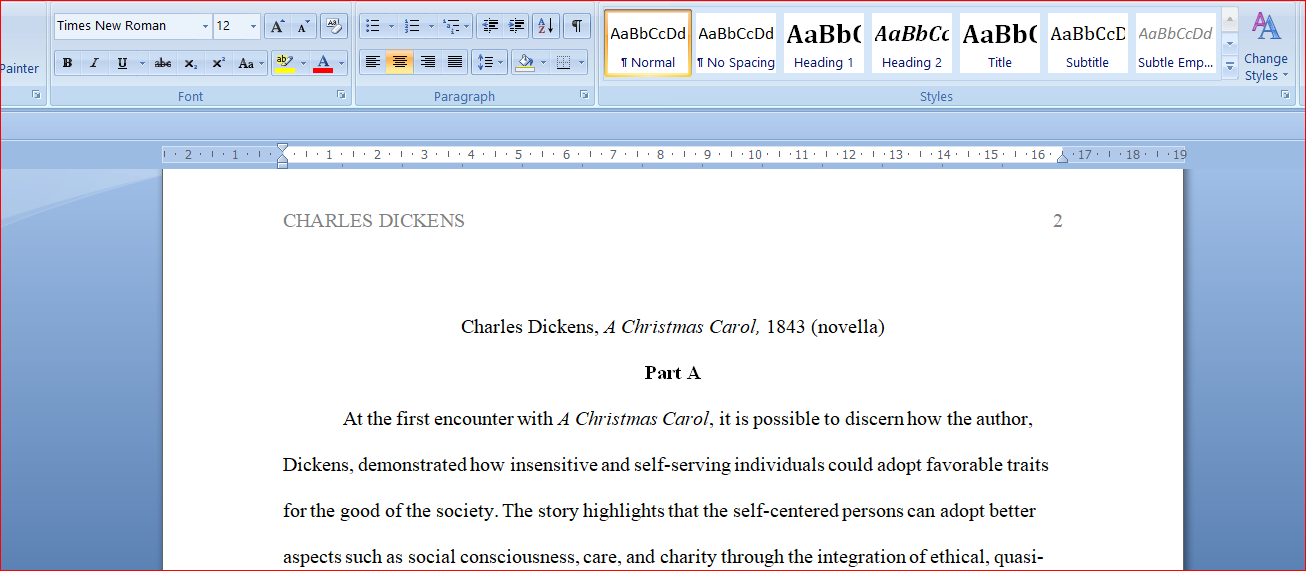The image size is (1306, 571).
Task: Open the Styles pane launcher
Action: (1285, 94)
